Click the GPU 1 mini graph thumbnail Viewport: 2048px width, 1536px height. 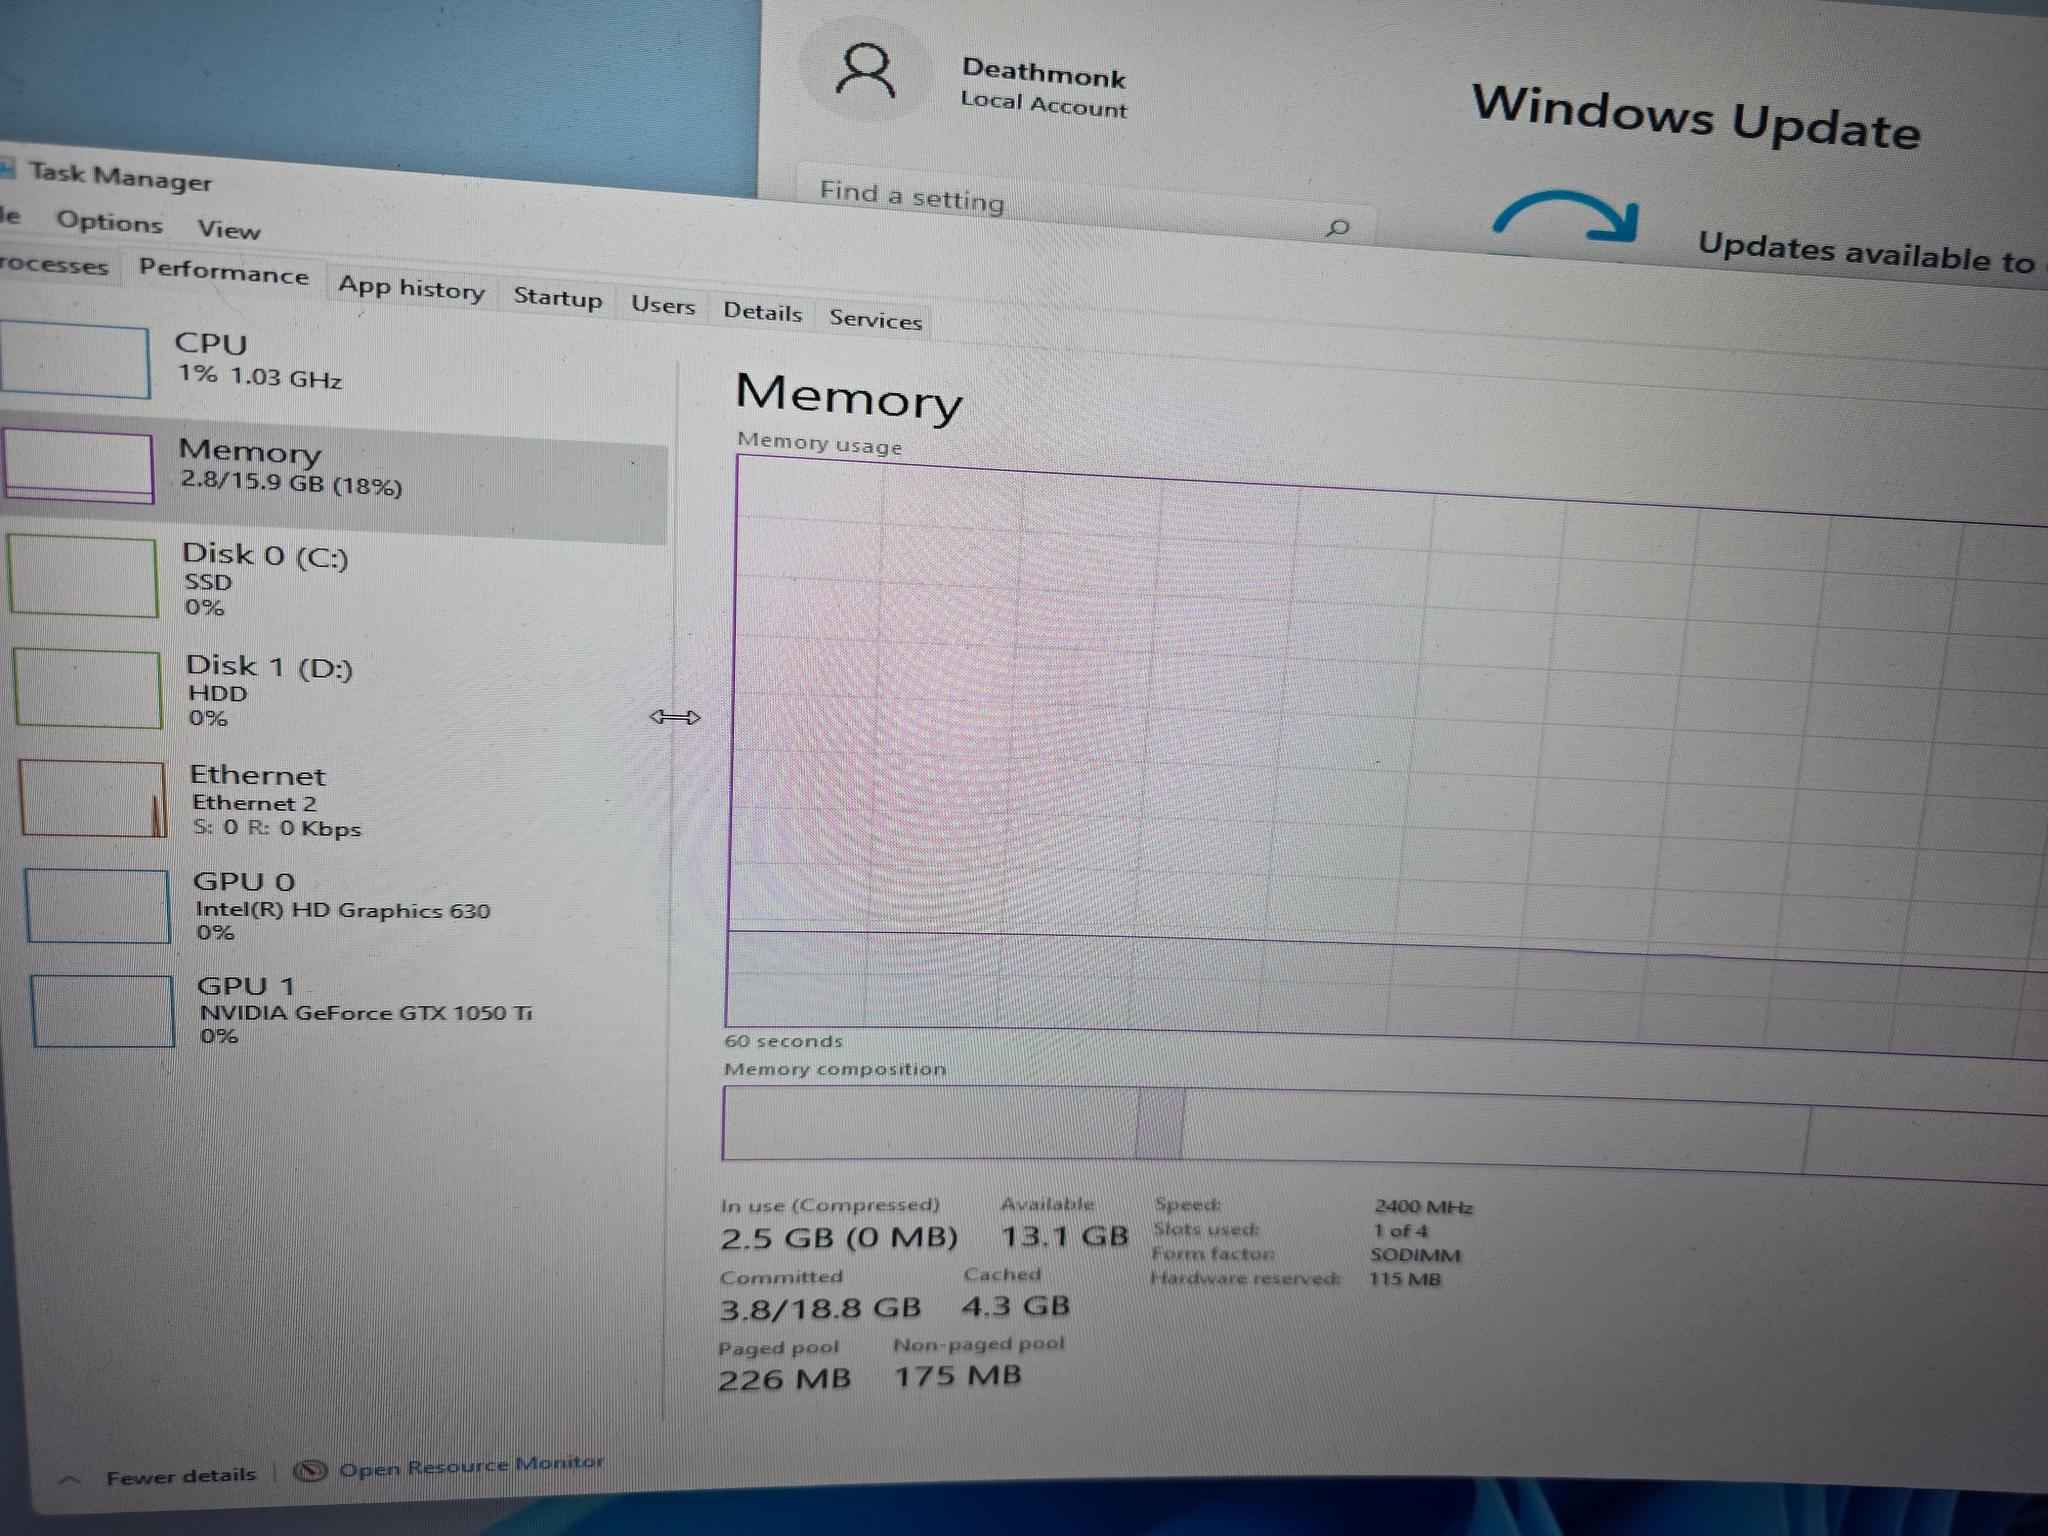click(x=102, y=1011)
